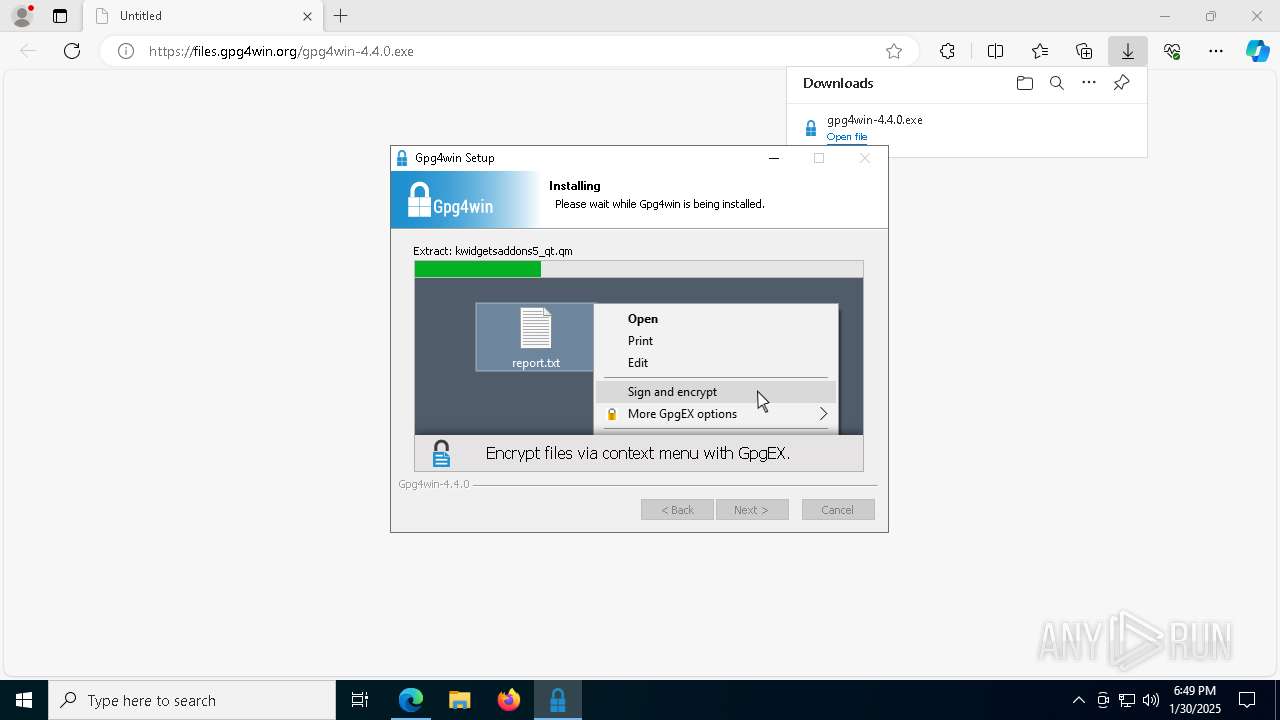The image size is (1280, 720).
Task: Click the Open file link
Action: 847,137
